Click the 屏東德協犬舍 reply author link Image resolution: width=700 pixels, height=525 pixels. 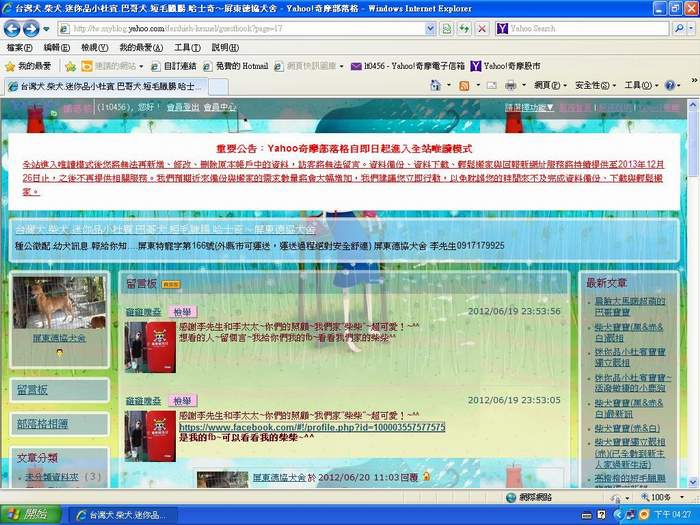click(x=279, y=477)
